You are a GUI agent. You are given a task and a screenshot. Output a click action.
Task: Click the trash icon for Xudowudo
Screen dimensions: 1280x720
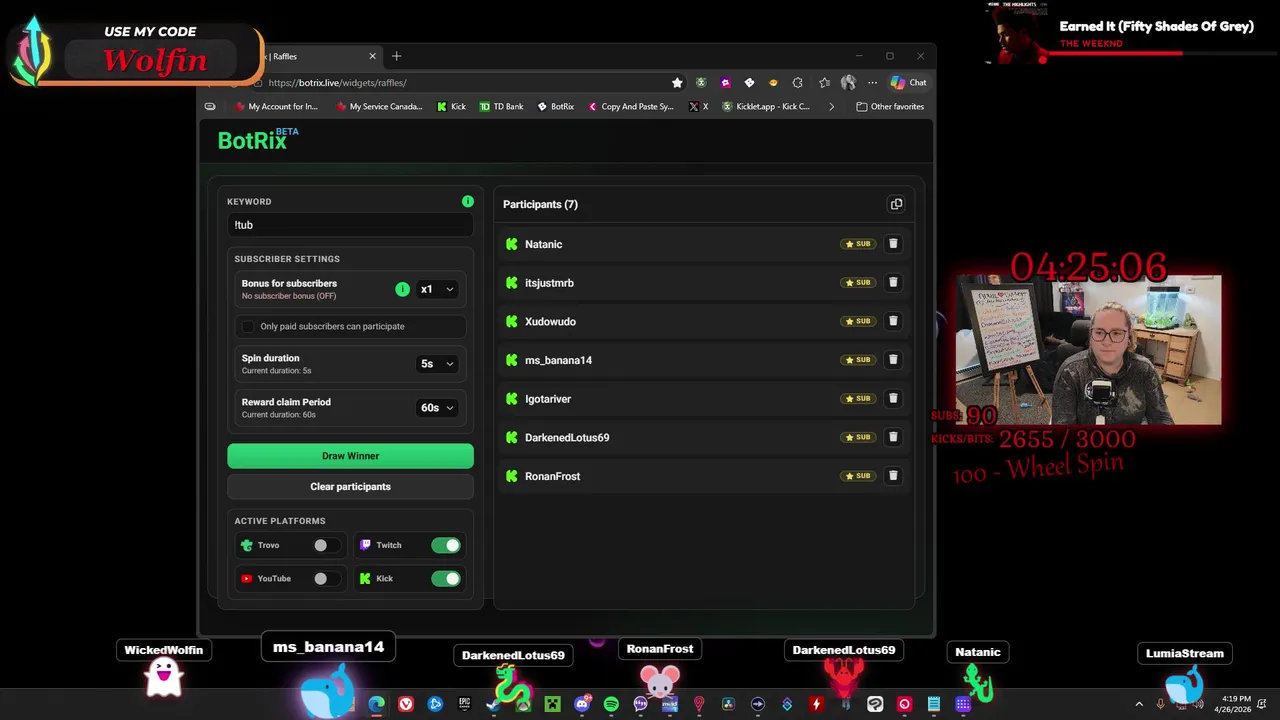tap(893, 321)
